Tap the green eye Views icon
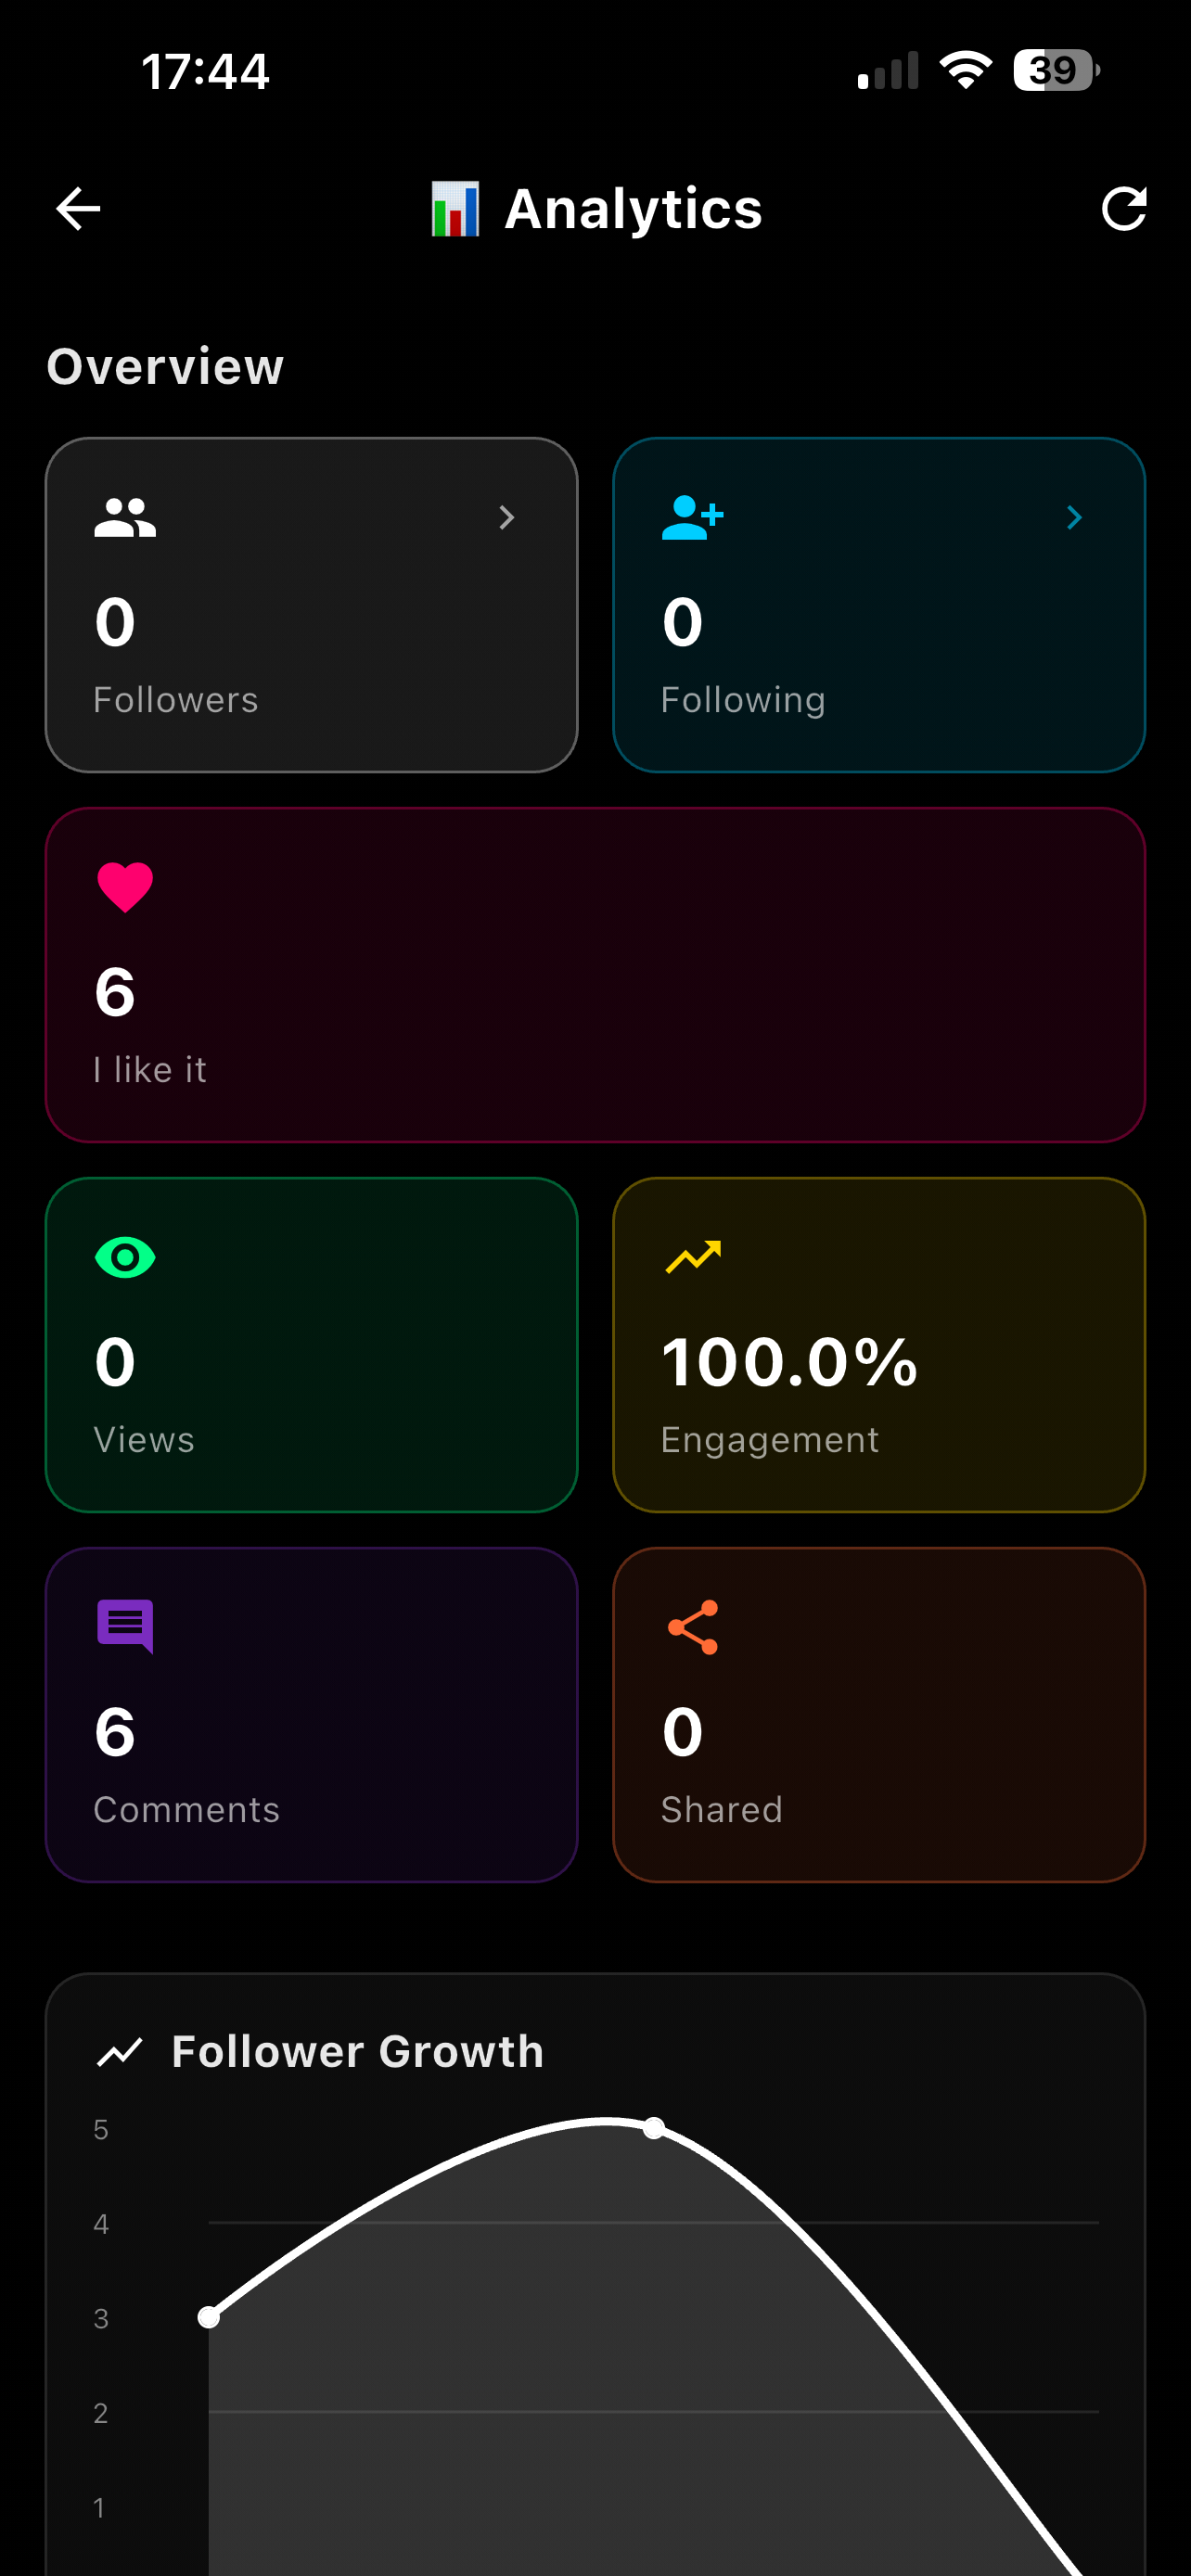The width and height of the screenshot is (1191, 2576). click(x=125, y=1257)
